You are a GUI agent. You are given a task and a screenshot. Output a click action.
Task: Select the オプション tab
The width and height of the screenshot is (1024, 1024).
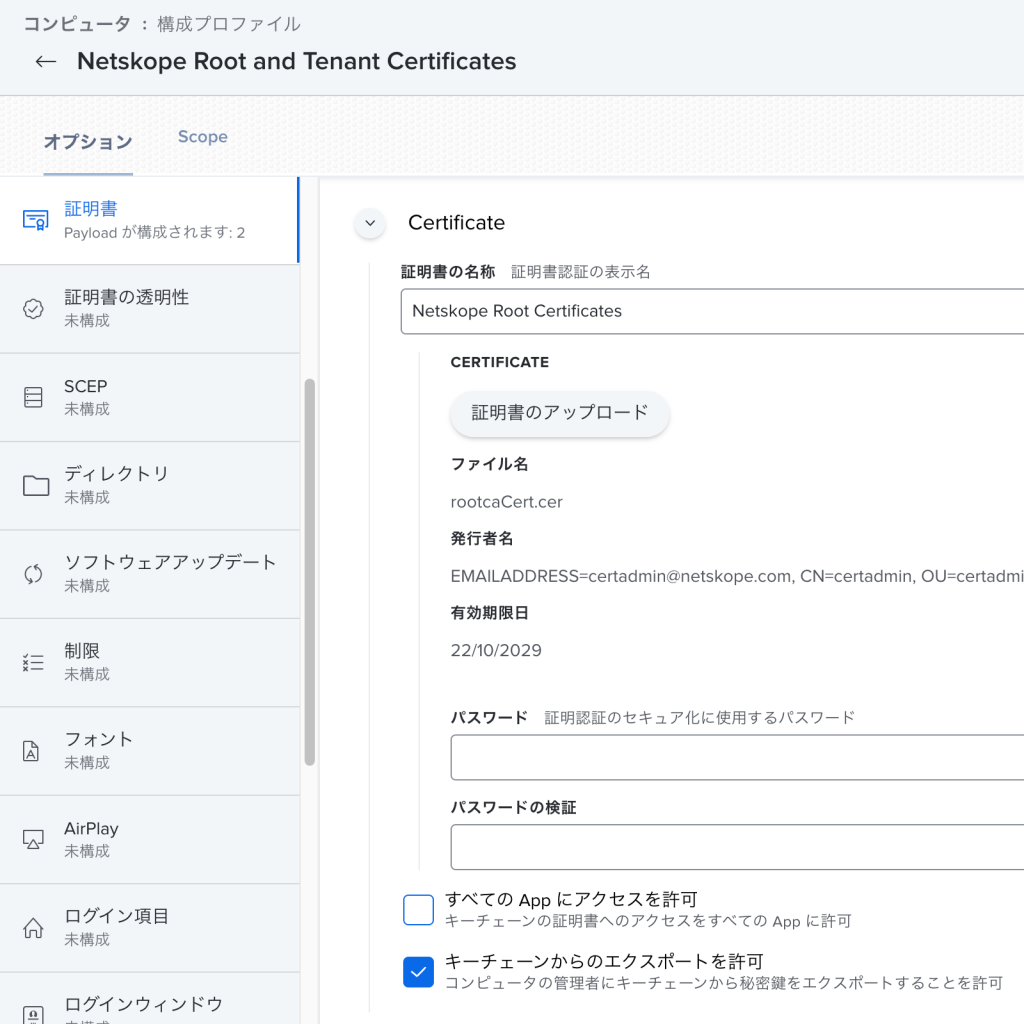point(88,142)
